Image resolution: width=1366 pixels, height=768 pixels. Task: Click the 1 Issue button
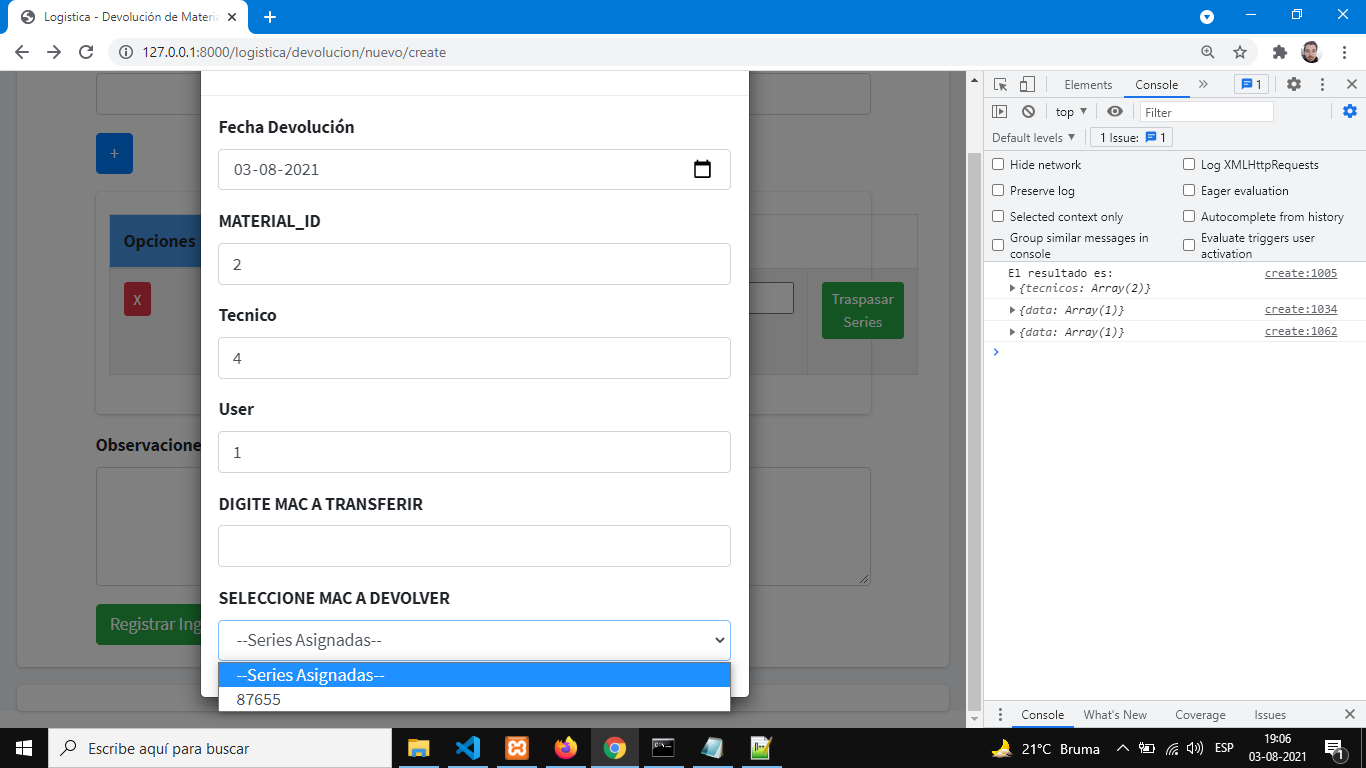(x=1131, y=137)
